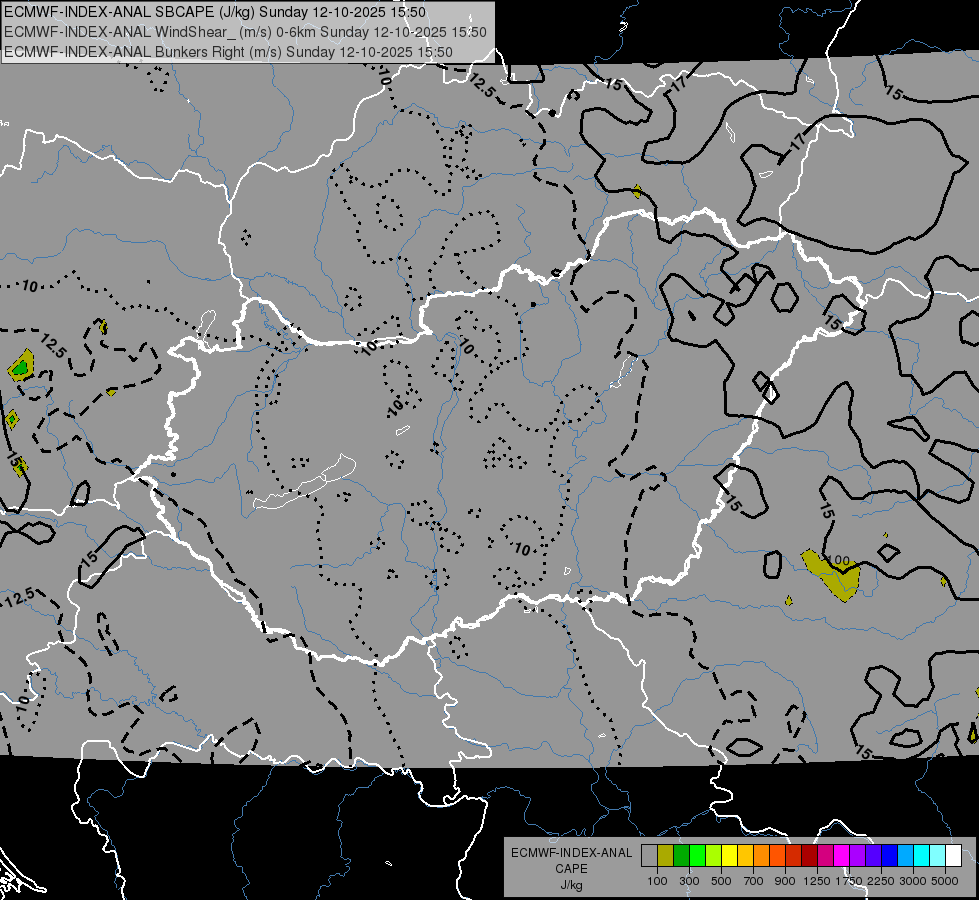979x900 pixels.
Task: Choose the red-orange swatch left of 900
Action: pyautogui.click(x=777, y=856)
